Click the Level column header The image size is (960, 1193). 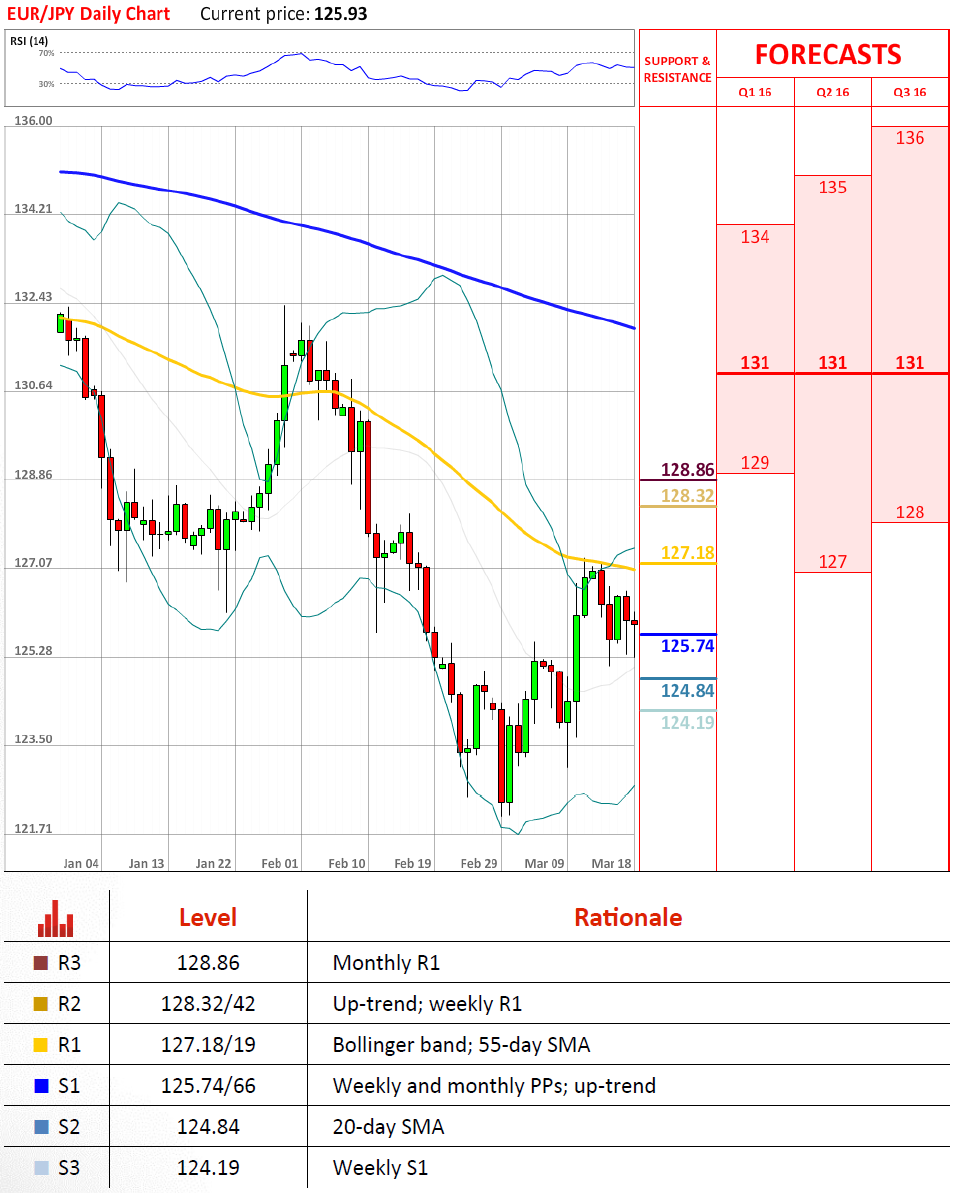pos(208,918)
